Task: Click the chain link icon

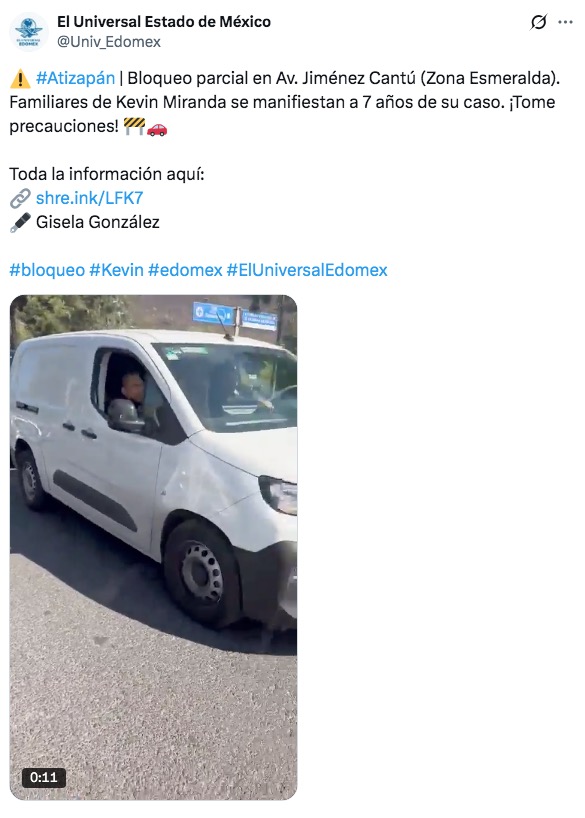Action: click(20, 198)
